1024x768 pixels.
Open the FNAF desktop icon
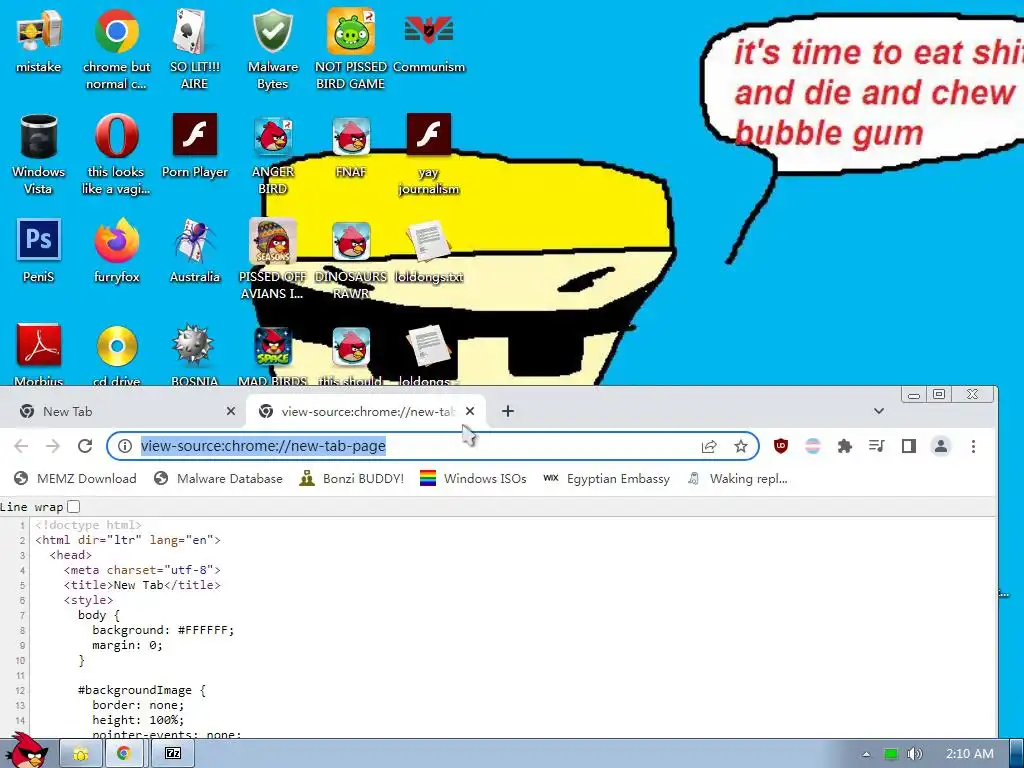coord(351,146)
